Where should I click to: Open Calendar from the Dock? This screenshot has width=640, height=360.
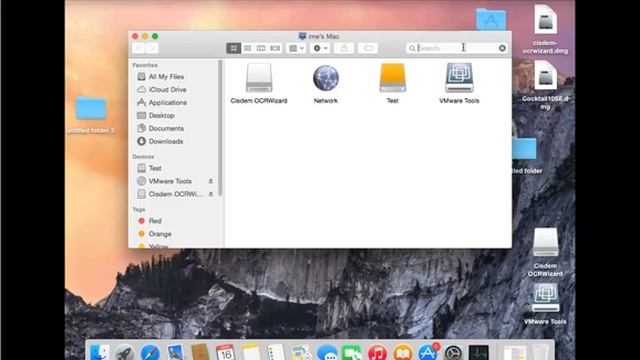tap(225, 352)
